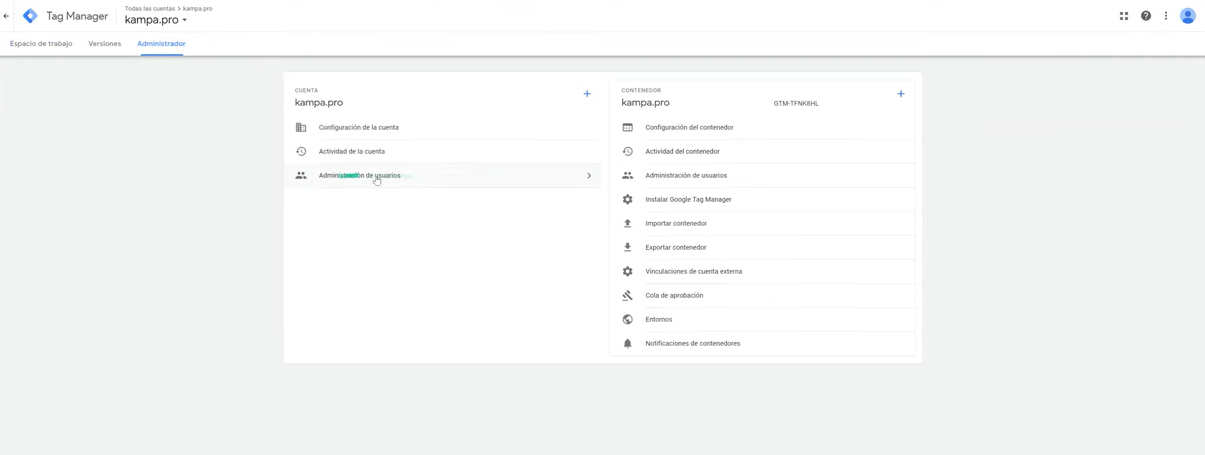
Task: Click the history icon for account activity
Action: tap(301, 152)
